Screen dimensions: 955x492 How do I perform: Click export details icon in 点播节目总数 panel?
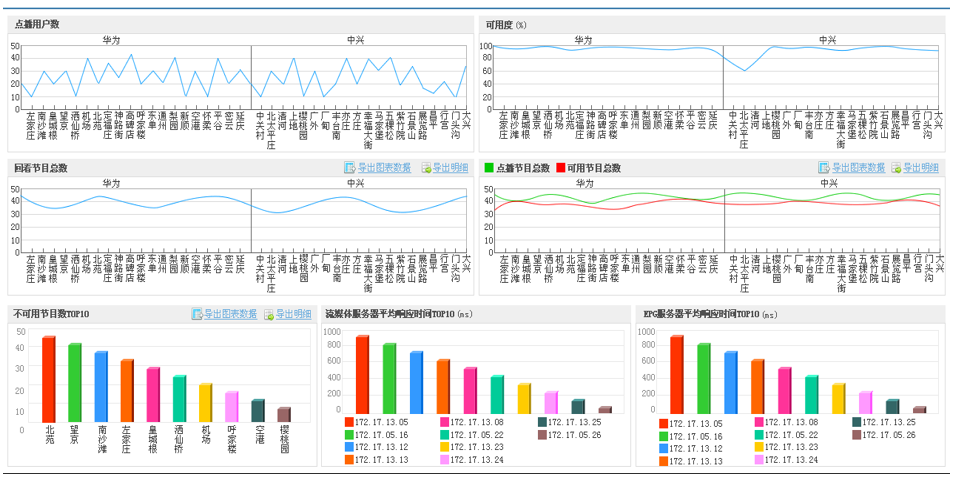[897, 168]
